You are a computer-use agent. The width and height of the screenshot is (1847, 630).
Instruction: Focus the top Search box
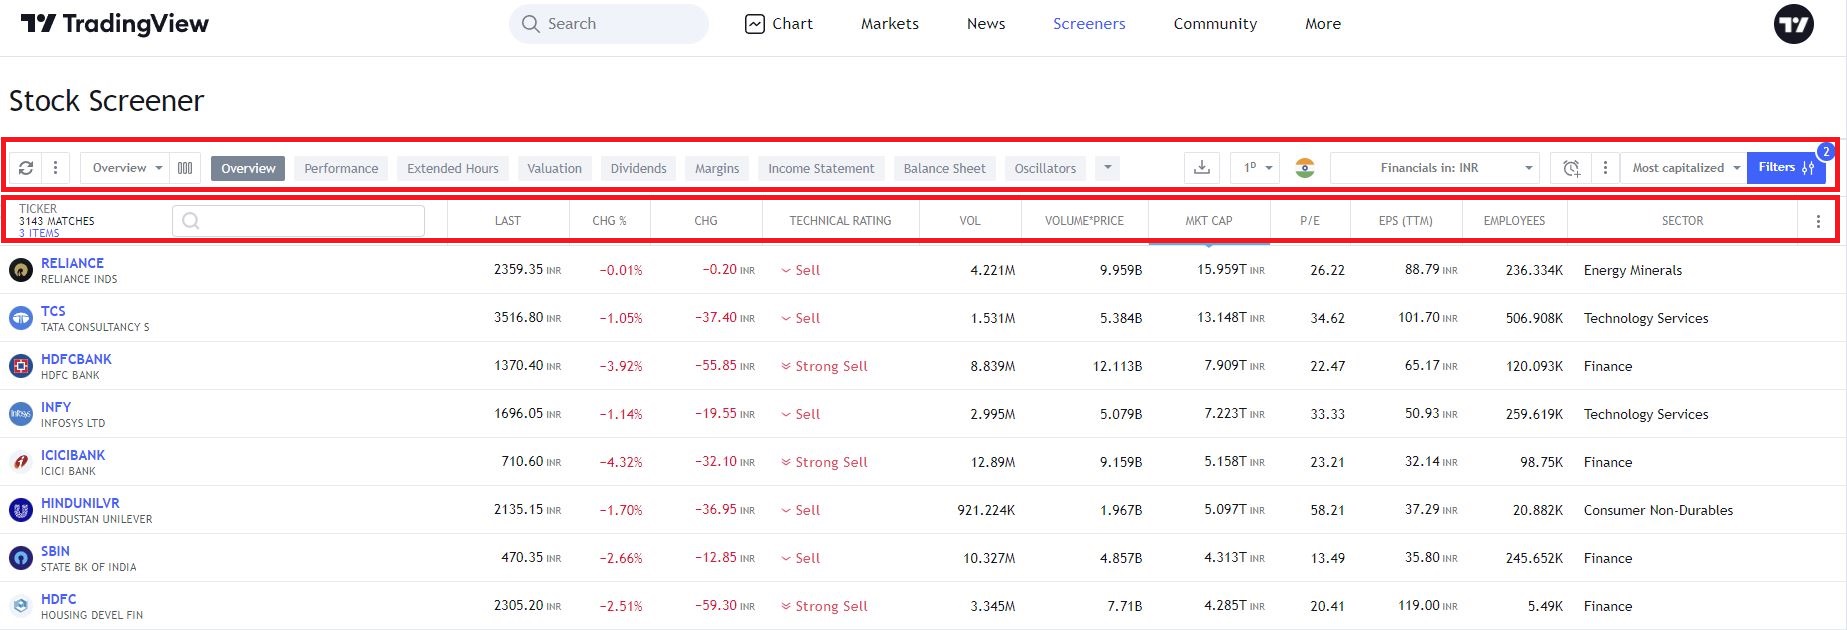click(x=609, y=24)
